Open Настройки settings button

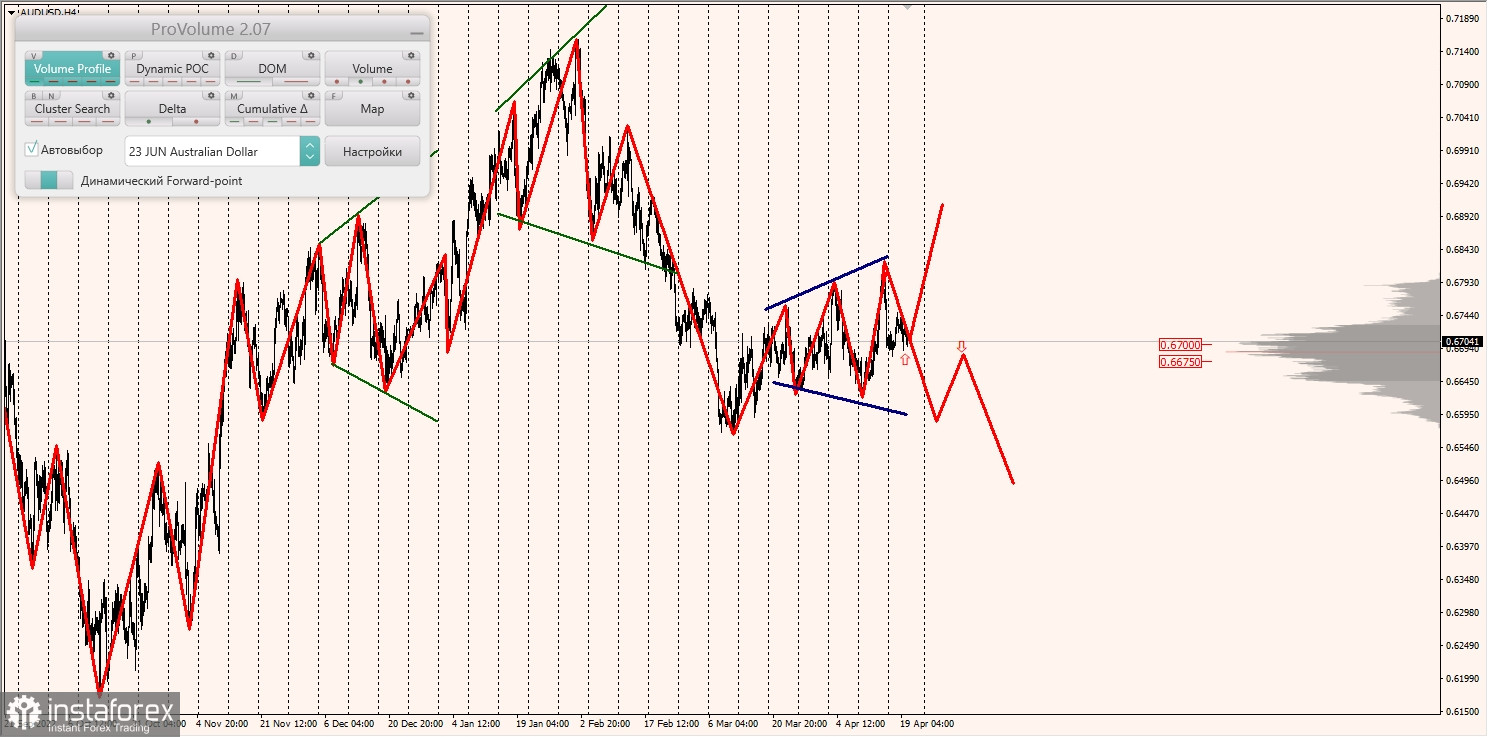pyautogui.click(x=372, y=151)
